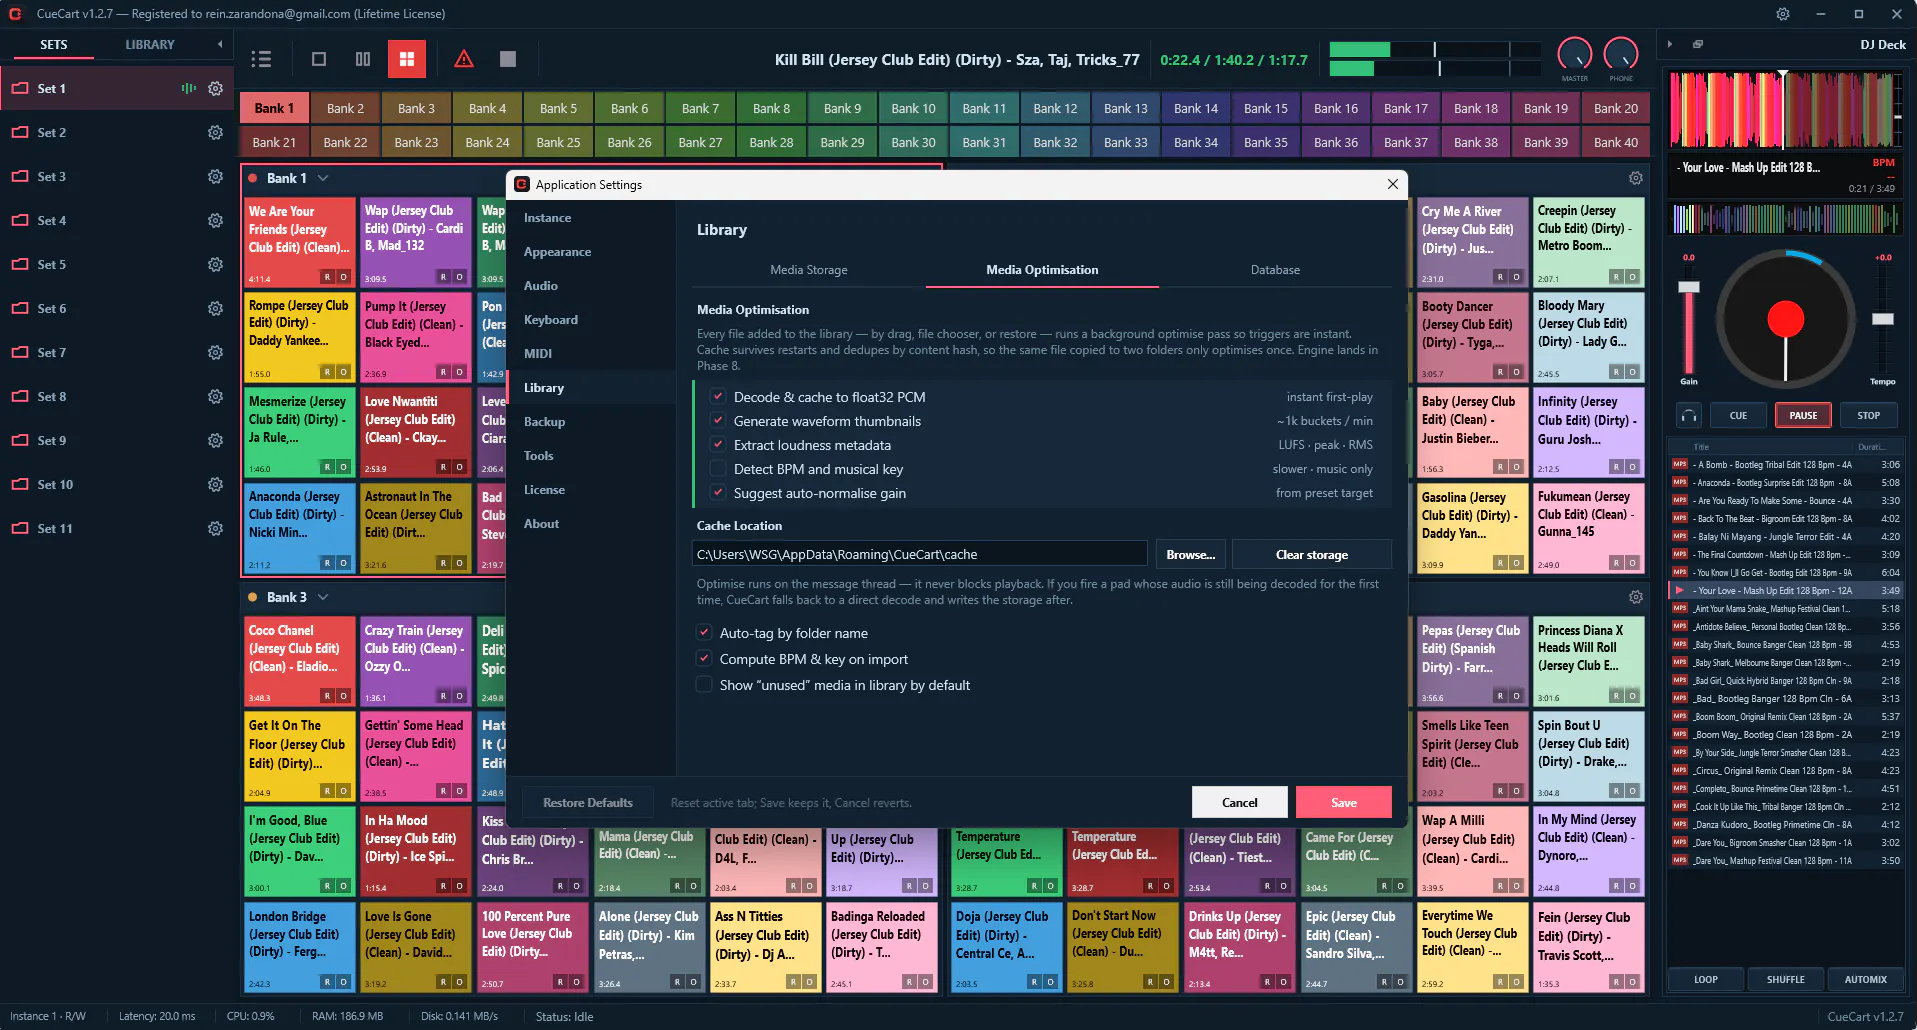Image resolution: width=1917 pixels, height=1030 pixels.
Task: Click the Gain slider handle
Action: pyautogui.click(x=1689, y=287)
